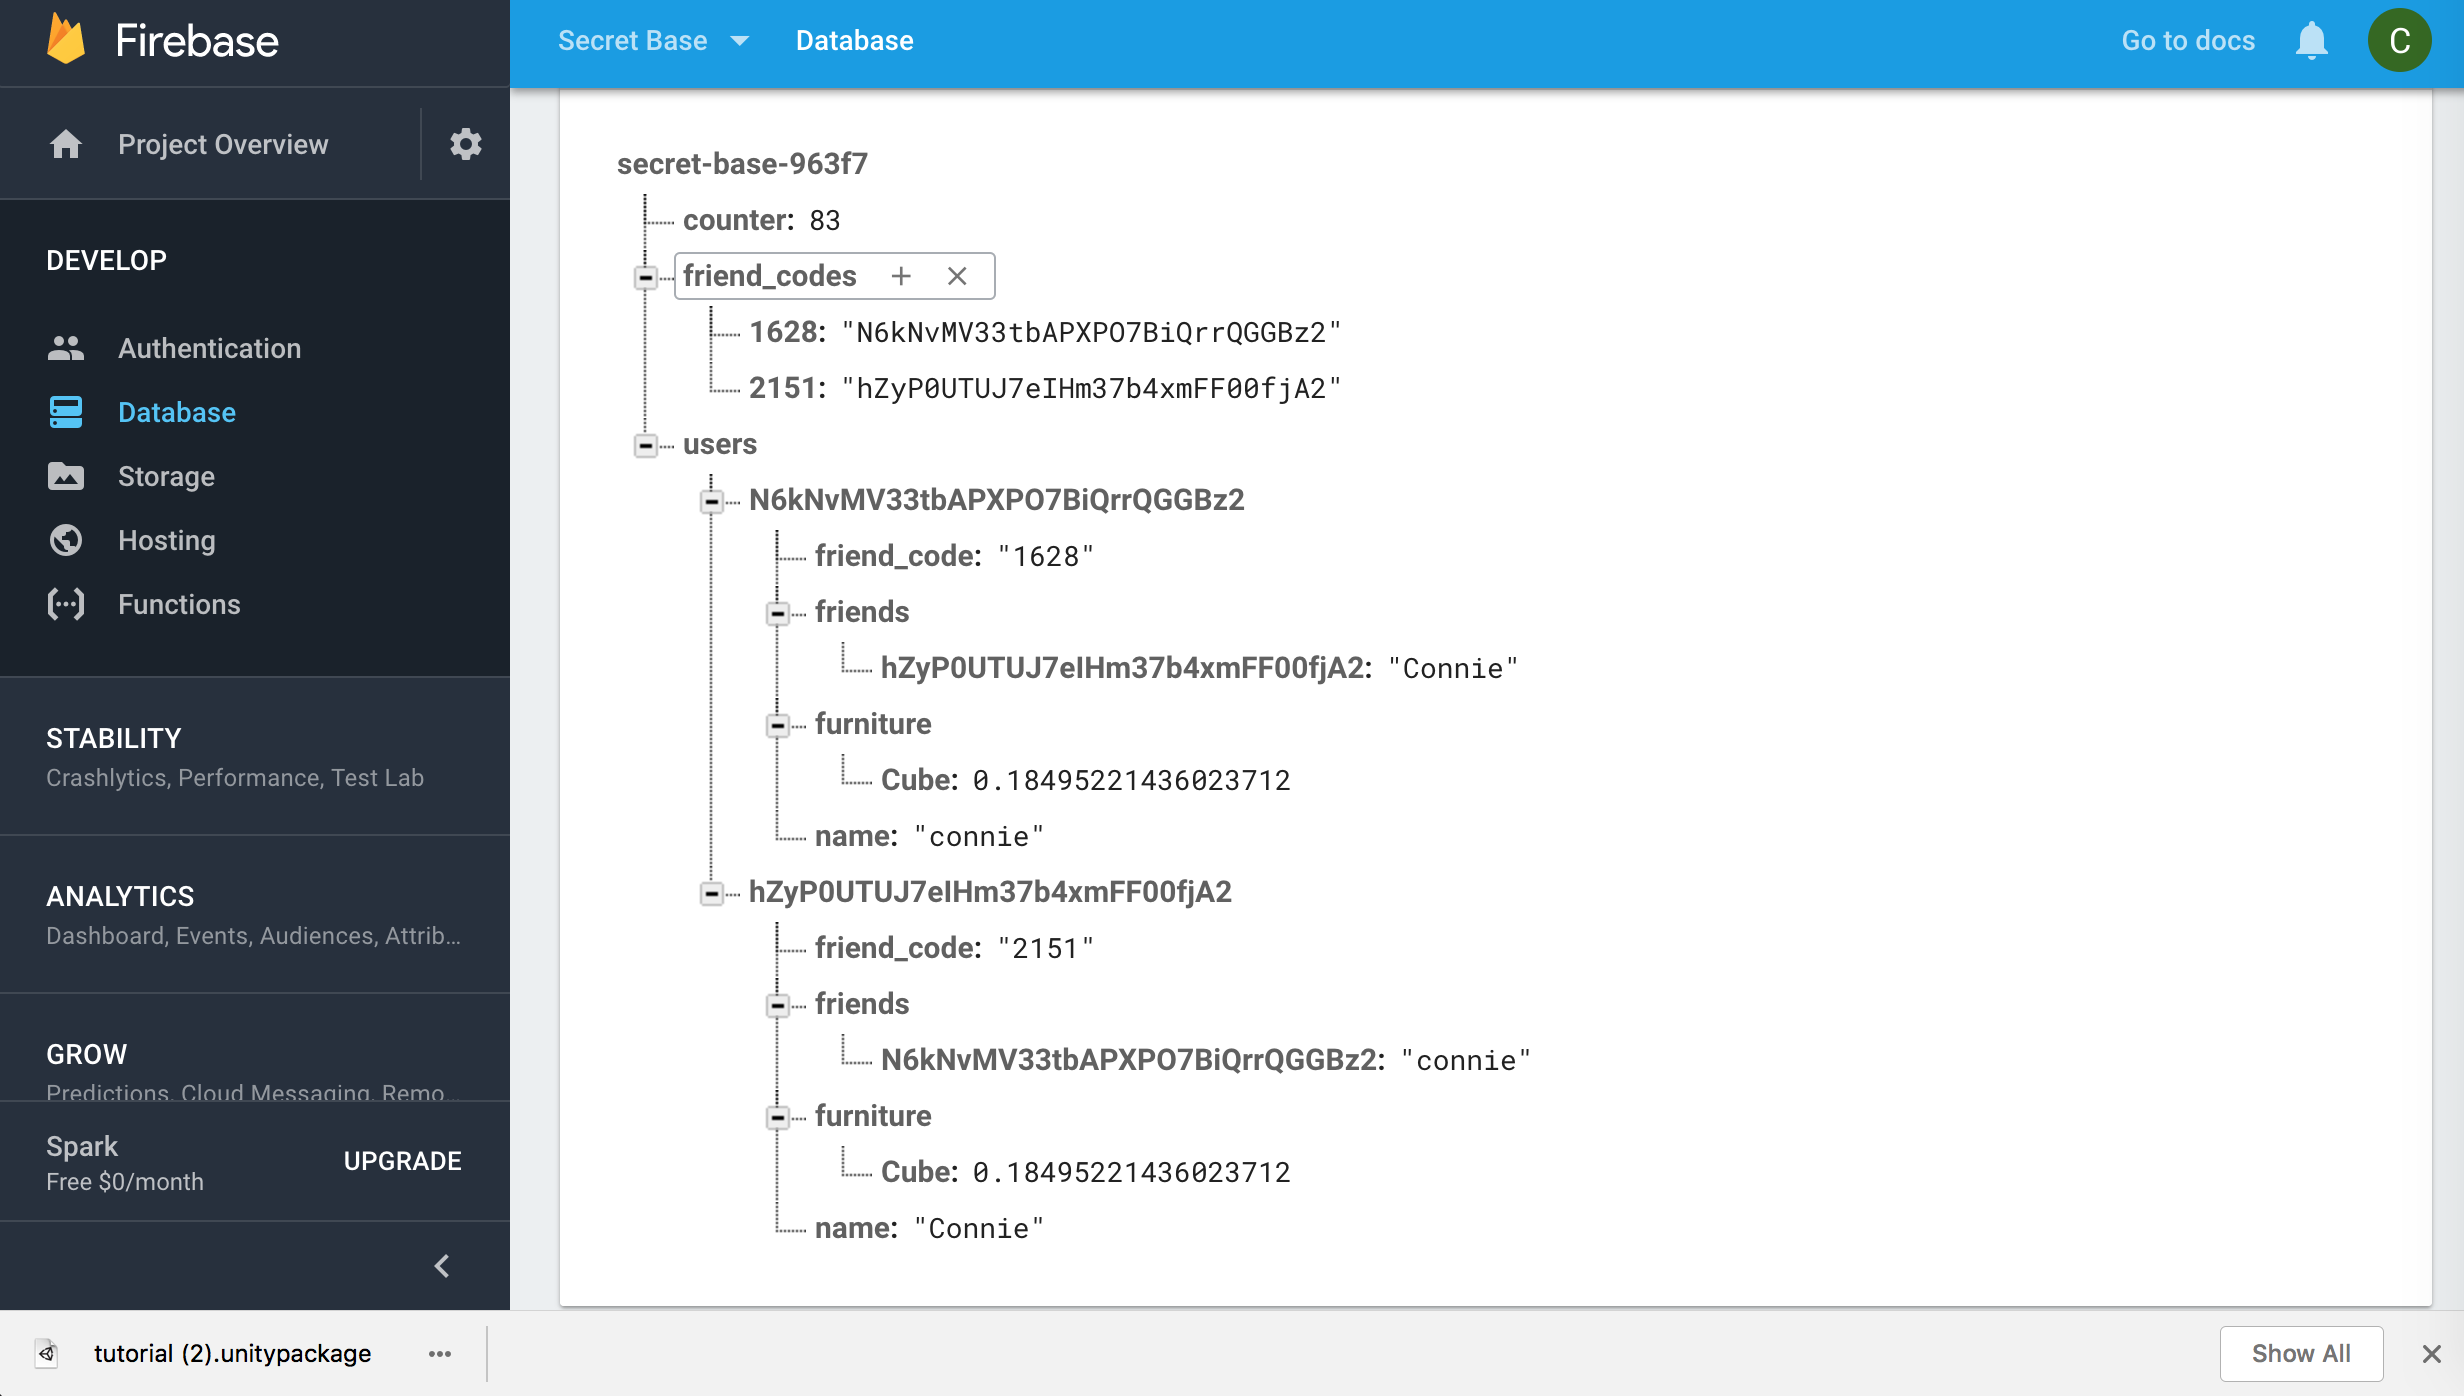
Task: Click the Project Overview home icon
Action: coord(66,144)
